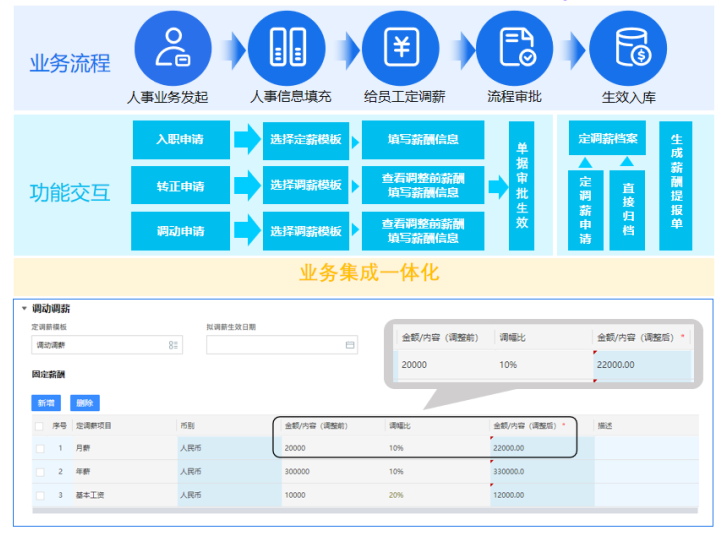Click the 人事业务发起 person icon
Viewport: 728px width, 536px height.
click(174, 48)
